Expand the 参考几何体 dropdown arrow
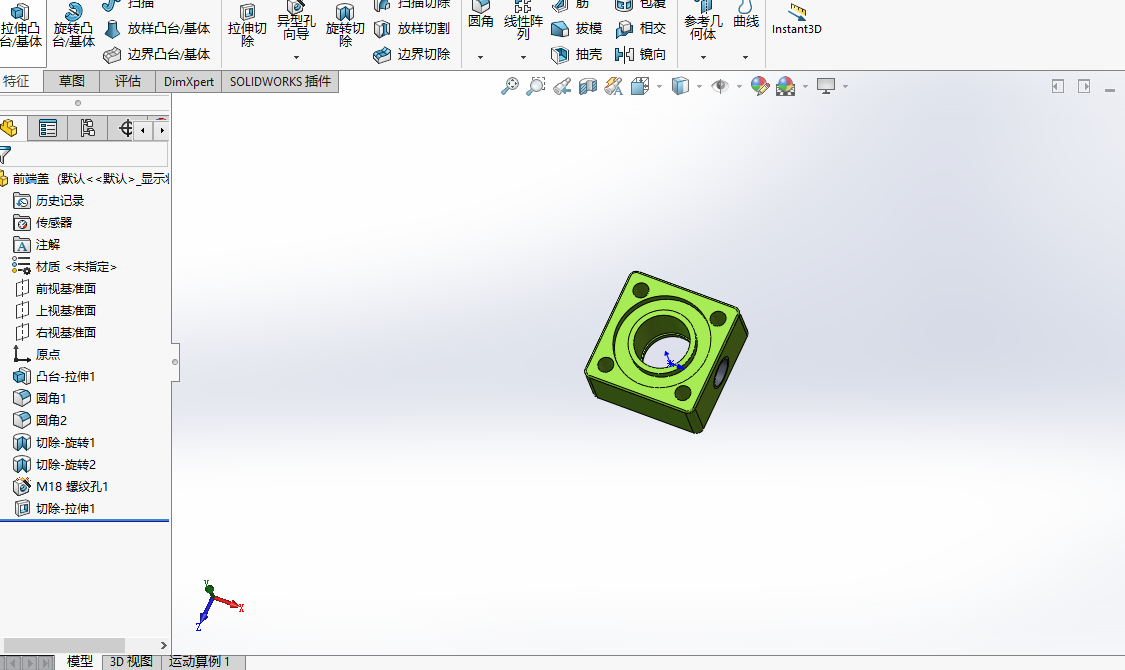The height and width of the screenshot is (670, 1125). (x=703, y=57)
